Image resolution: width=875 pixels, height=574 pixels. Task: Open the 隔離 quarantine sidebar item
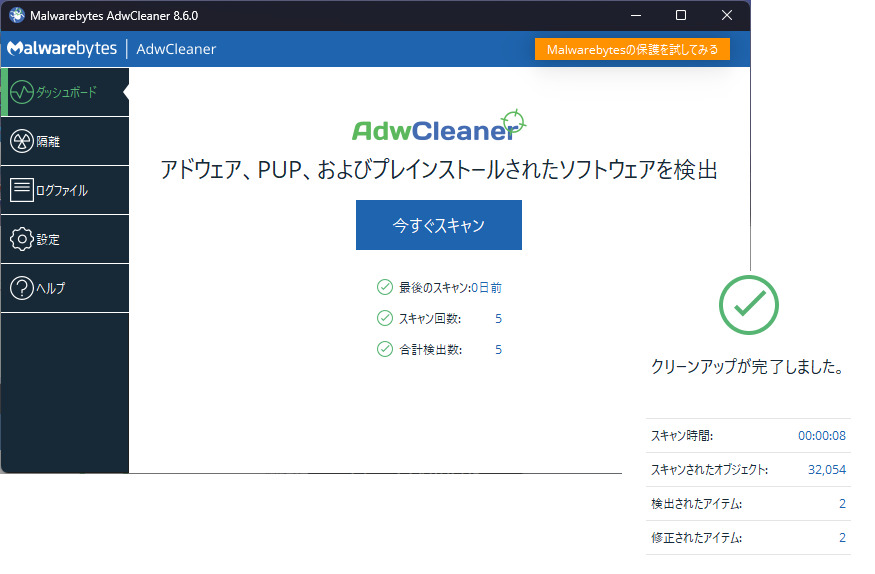[65, 141]
